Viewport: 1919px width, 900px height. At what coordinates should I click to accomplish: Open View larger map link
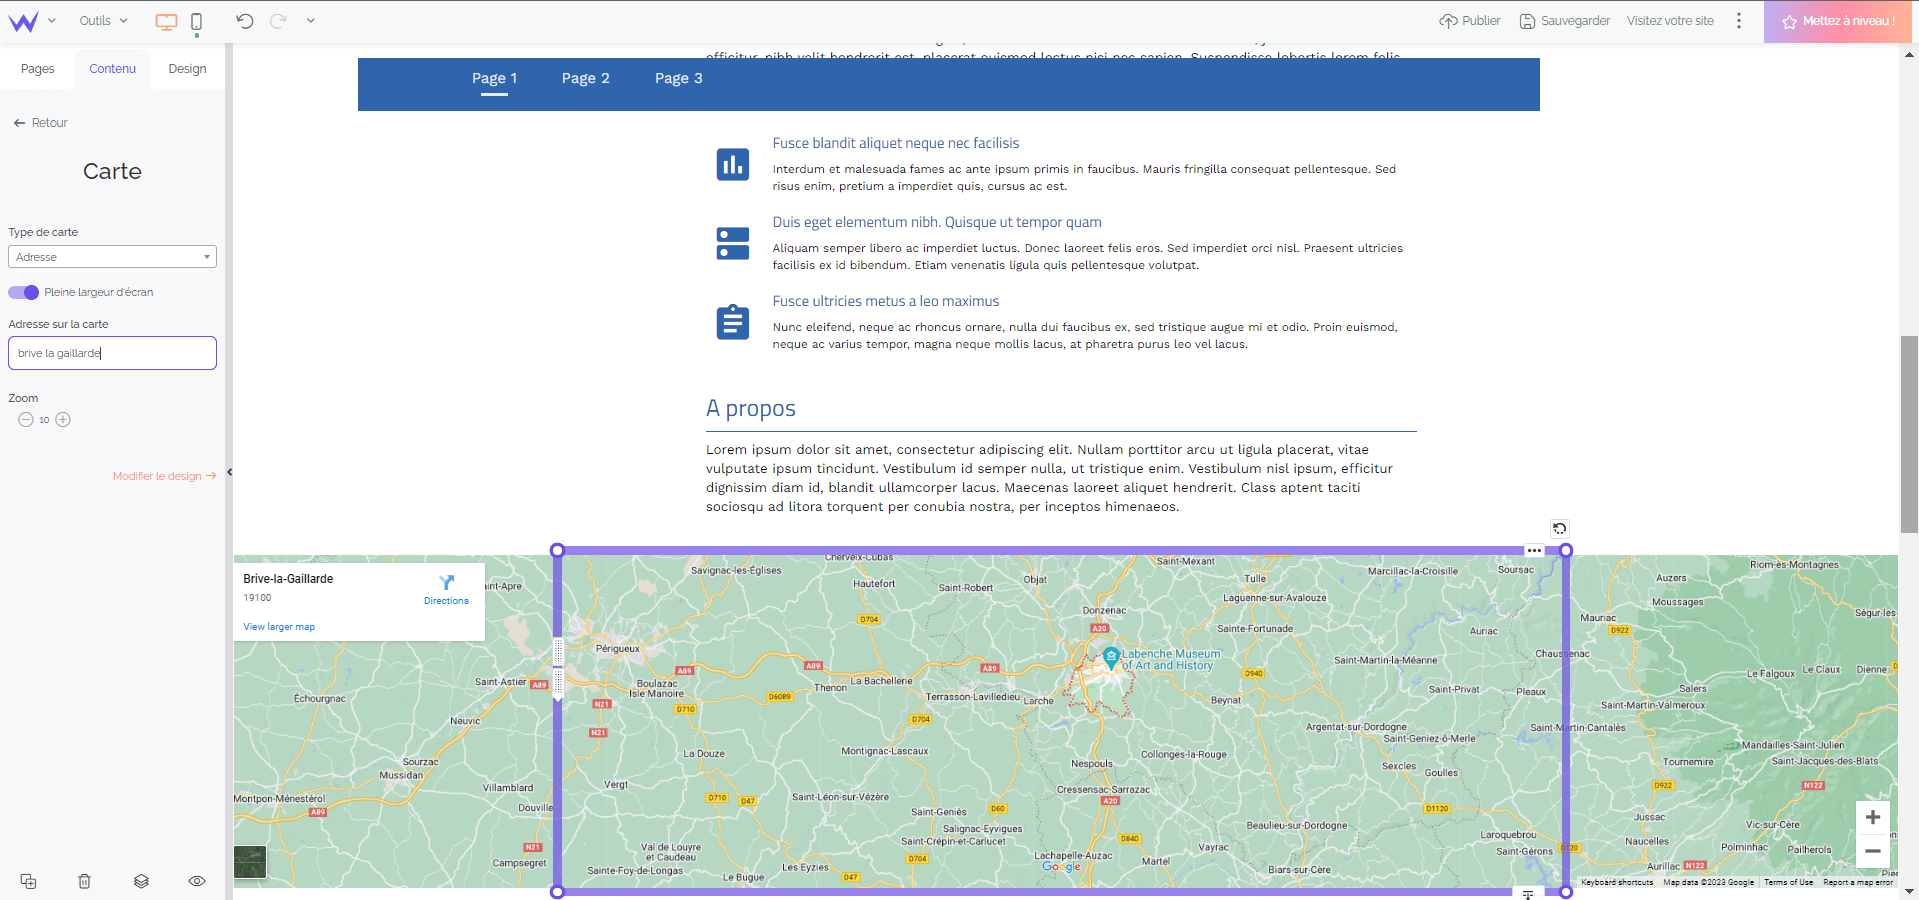tap(279, 627)
